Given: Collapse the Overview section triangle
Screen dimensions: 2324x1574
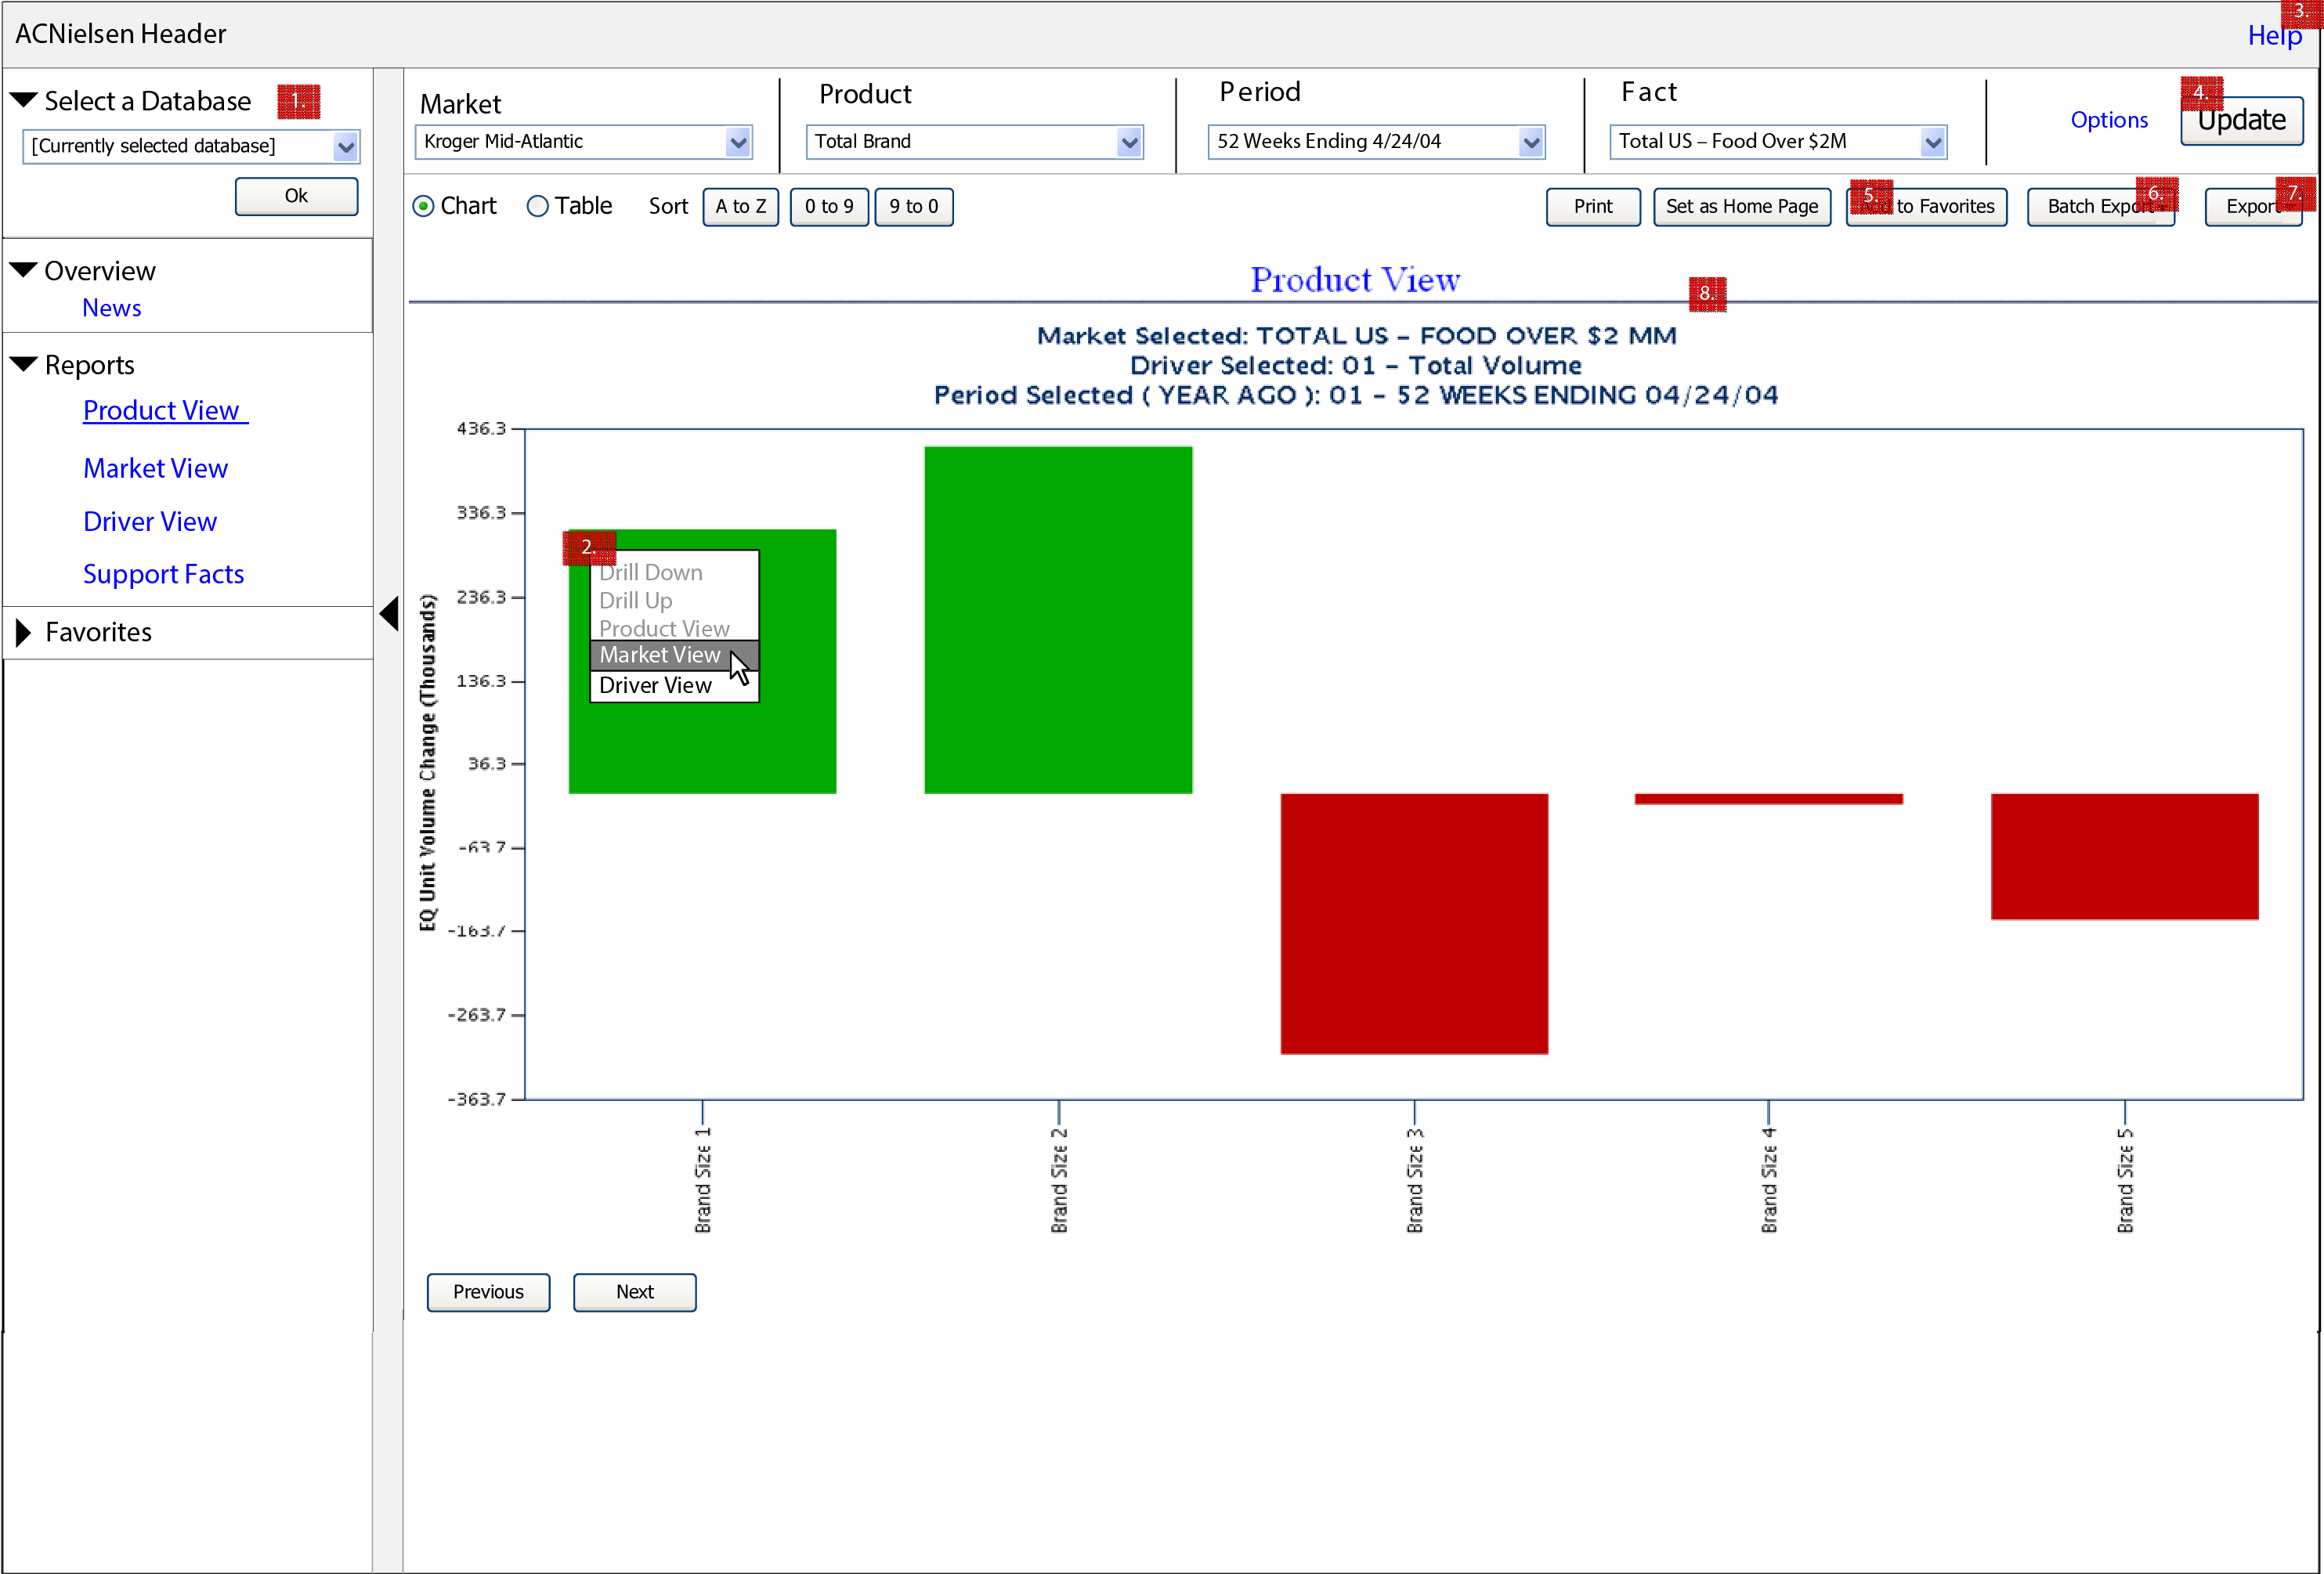Looking at the screenshot, I should pos(24,270).
